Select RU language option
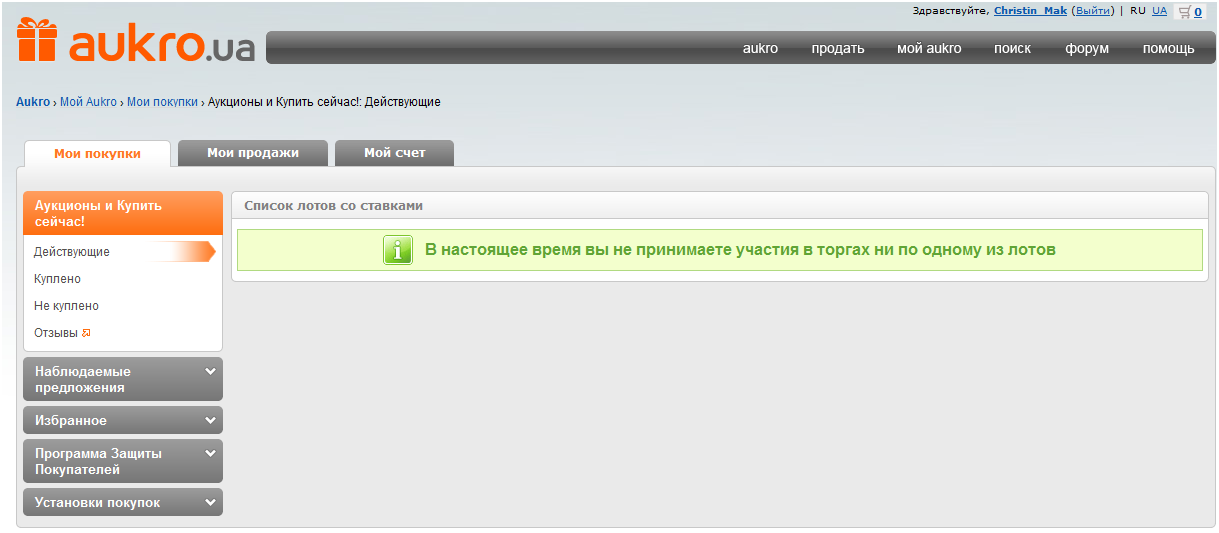This screenshot has width=1219, height=533. pos(1138,11)
